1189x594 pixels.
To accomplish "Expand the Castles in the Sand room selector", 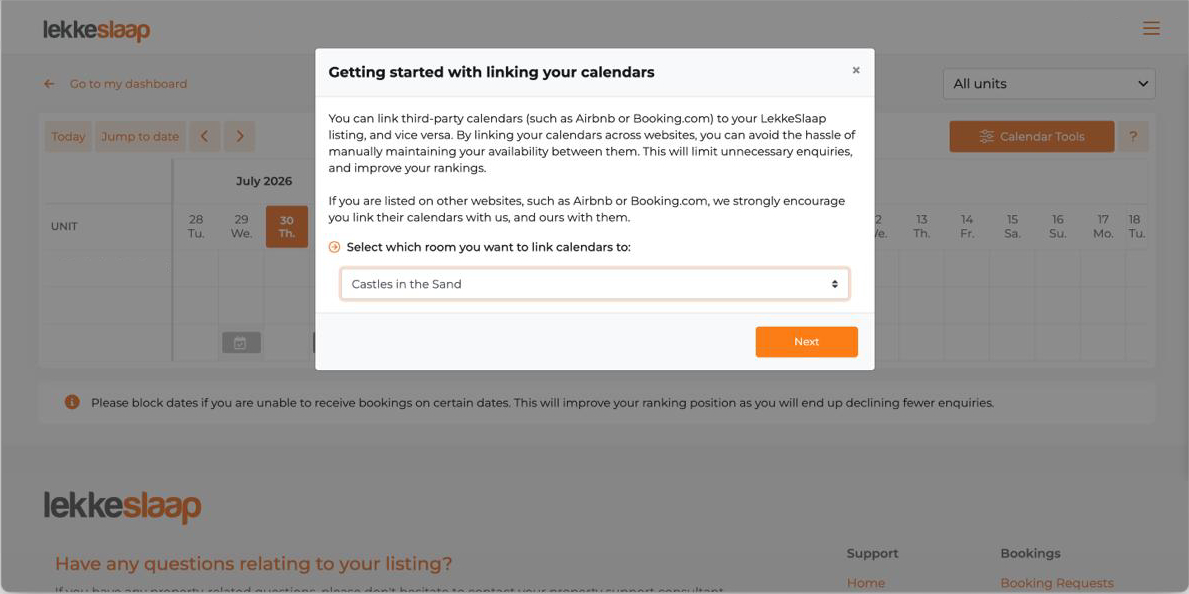I will point(594,284).
